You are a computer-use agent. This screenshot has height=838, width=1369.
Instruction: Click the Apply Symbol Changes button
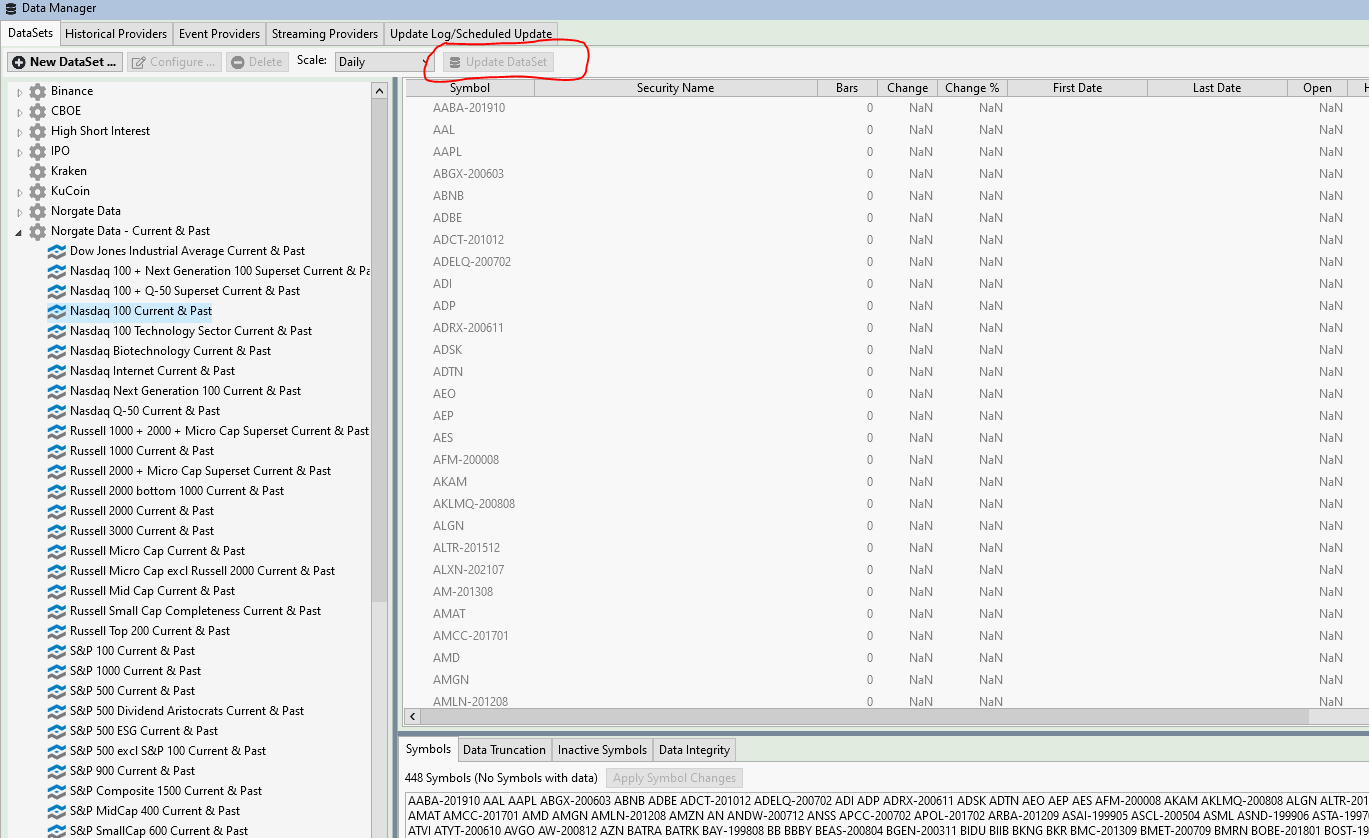(674, 778)
